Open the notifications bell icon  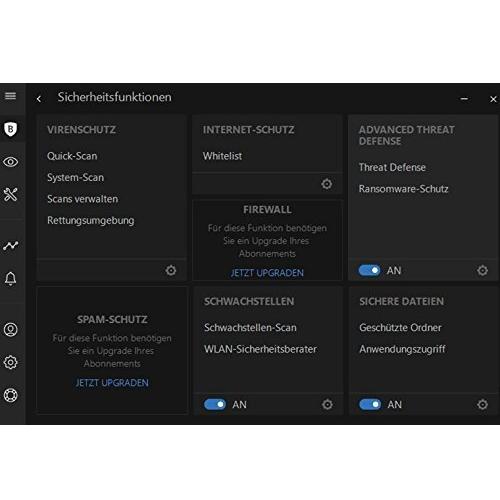[11, 278]
